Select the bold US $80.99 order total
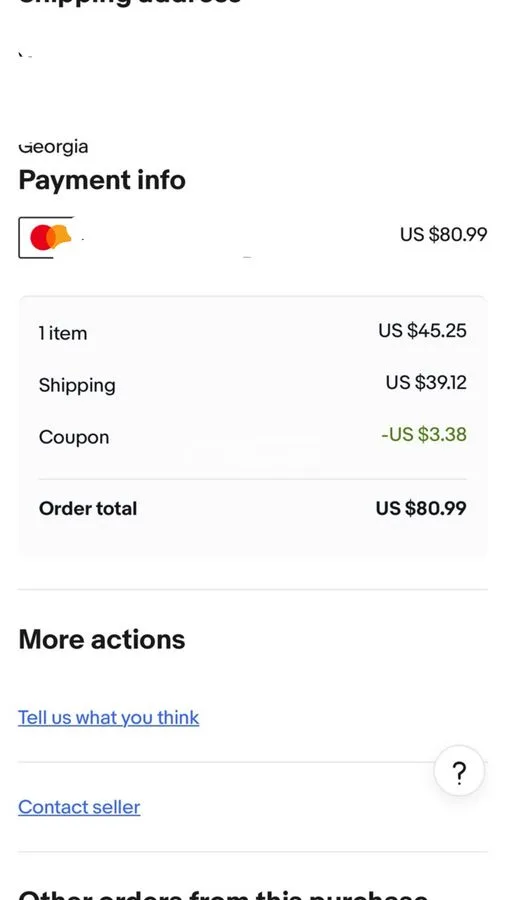The width and height of the screenshot is (506, 900). (x=421, y=508)
